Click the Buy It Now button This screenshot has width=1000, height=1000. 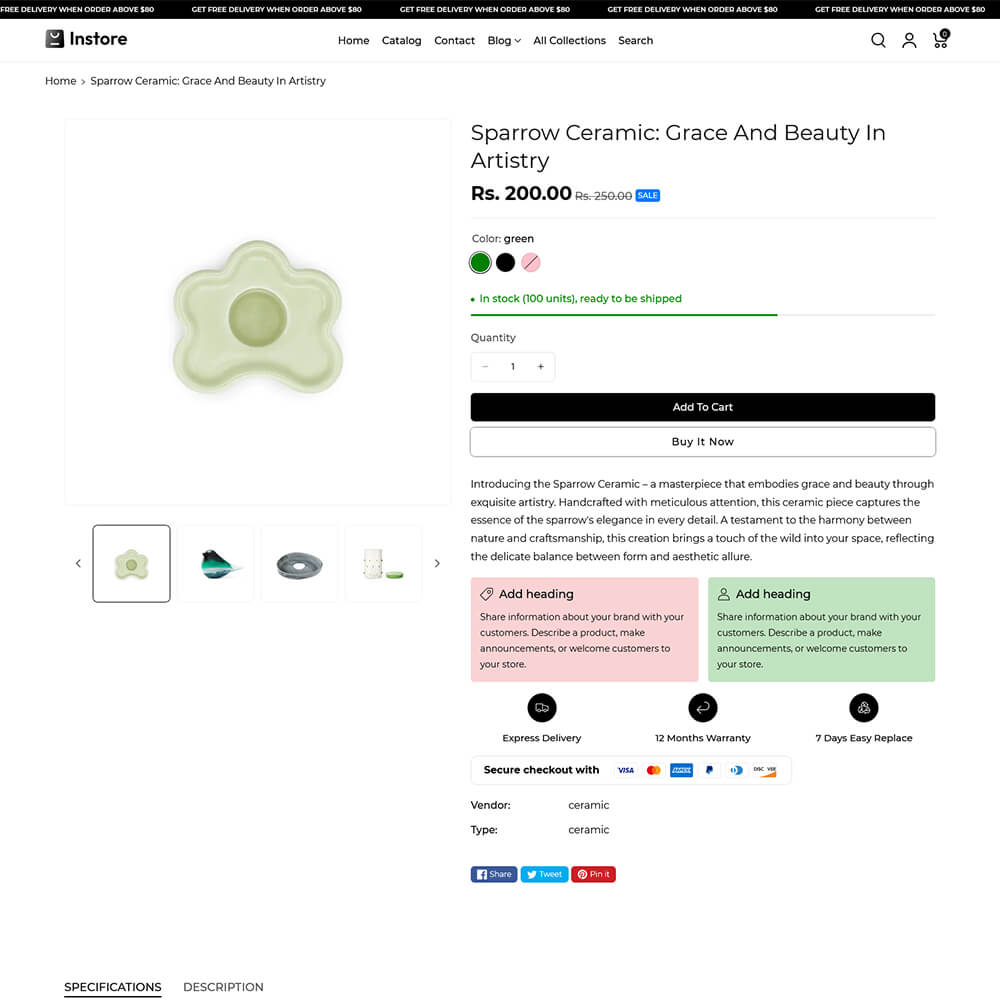(x=702, y=442)
